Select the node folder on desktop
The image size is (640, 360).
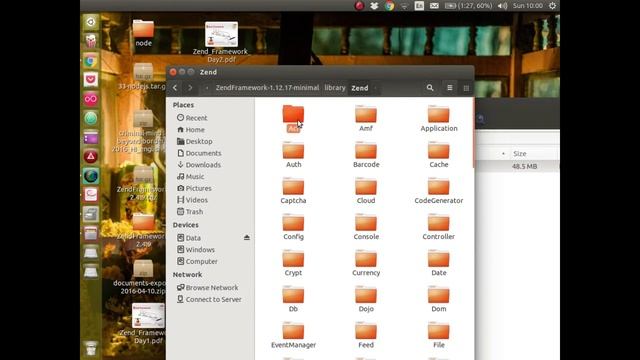pos(143,33)
